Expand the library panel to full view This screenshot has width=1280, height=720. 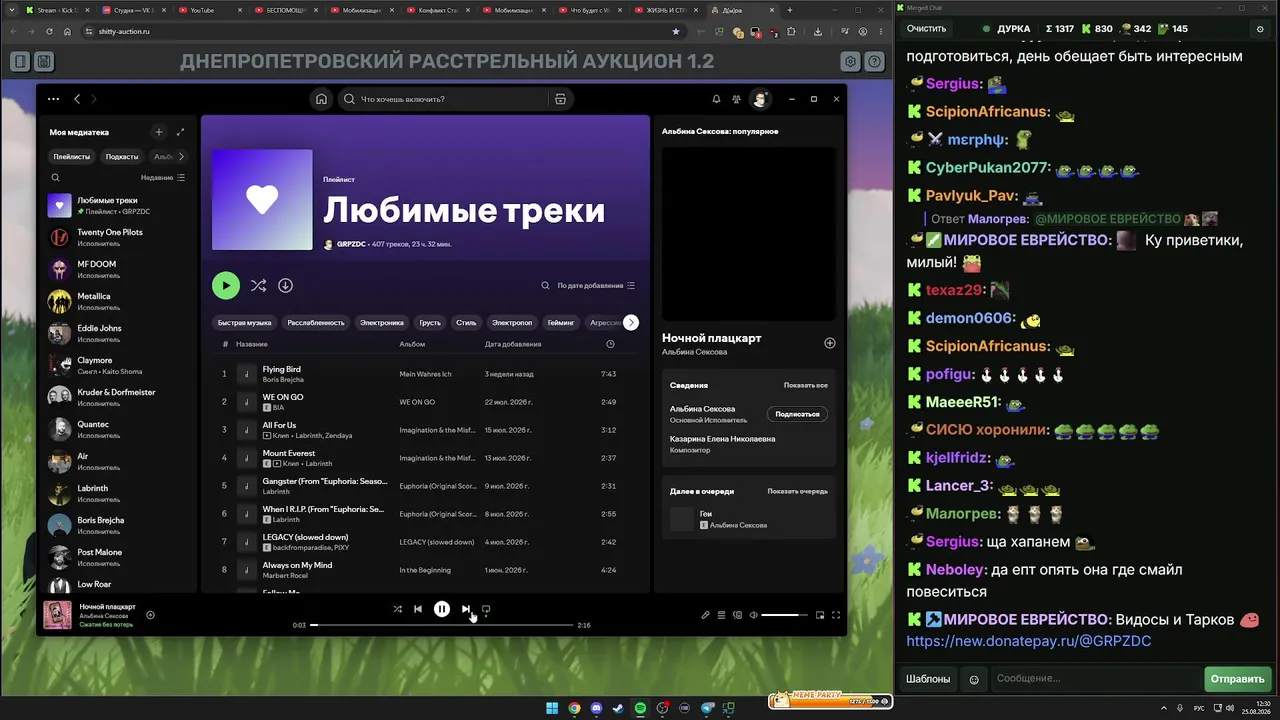click(x=180, y=132)
